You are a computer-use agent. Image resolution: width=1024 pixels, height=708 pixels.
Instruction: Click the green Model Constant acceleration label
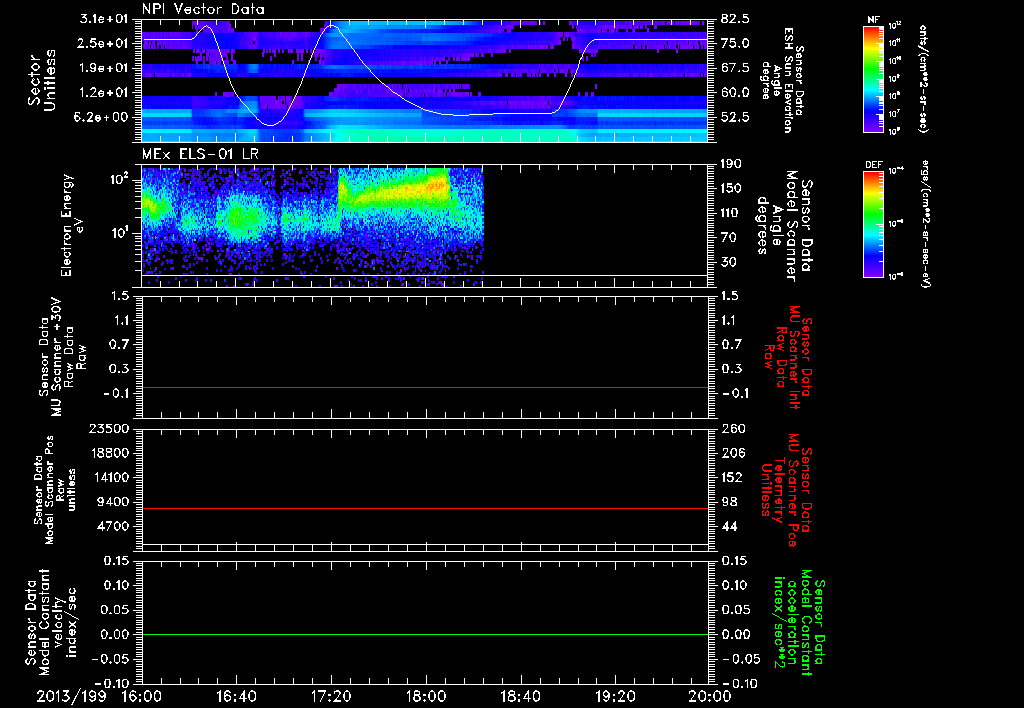pos(799,624)
